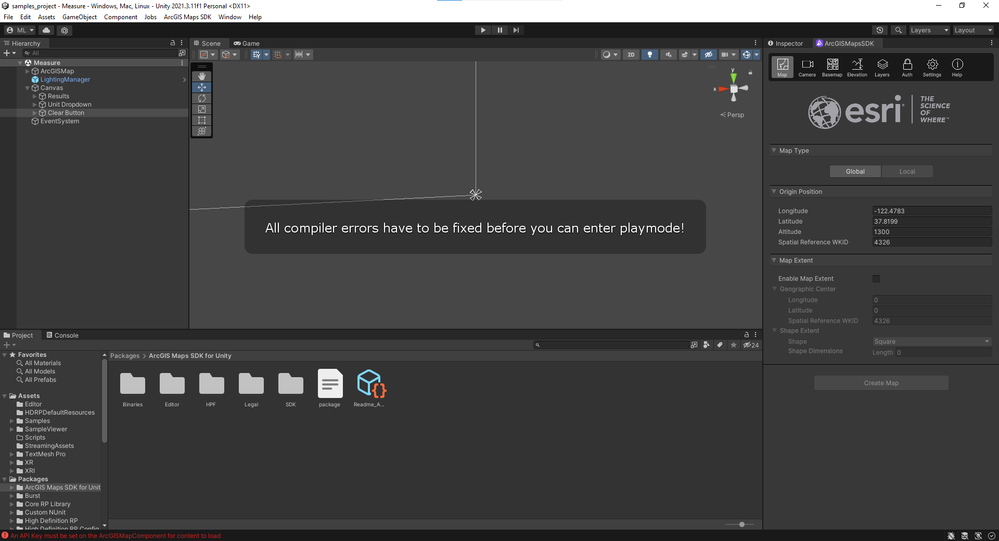Lock the Hierarchy panel
Screen dimensions: 999x541
pos(172,43)
